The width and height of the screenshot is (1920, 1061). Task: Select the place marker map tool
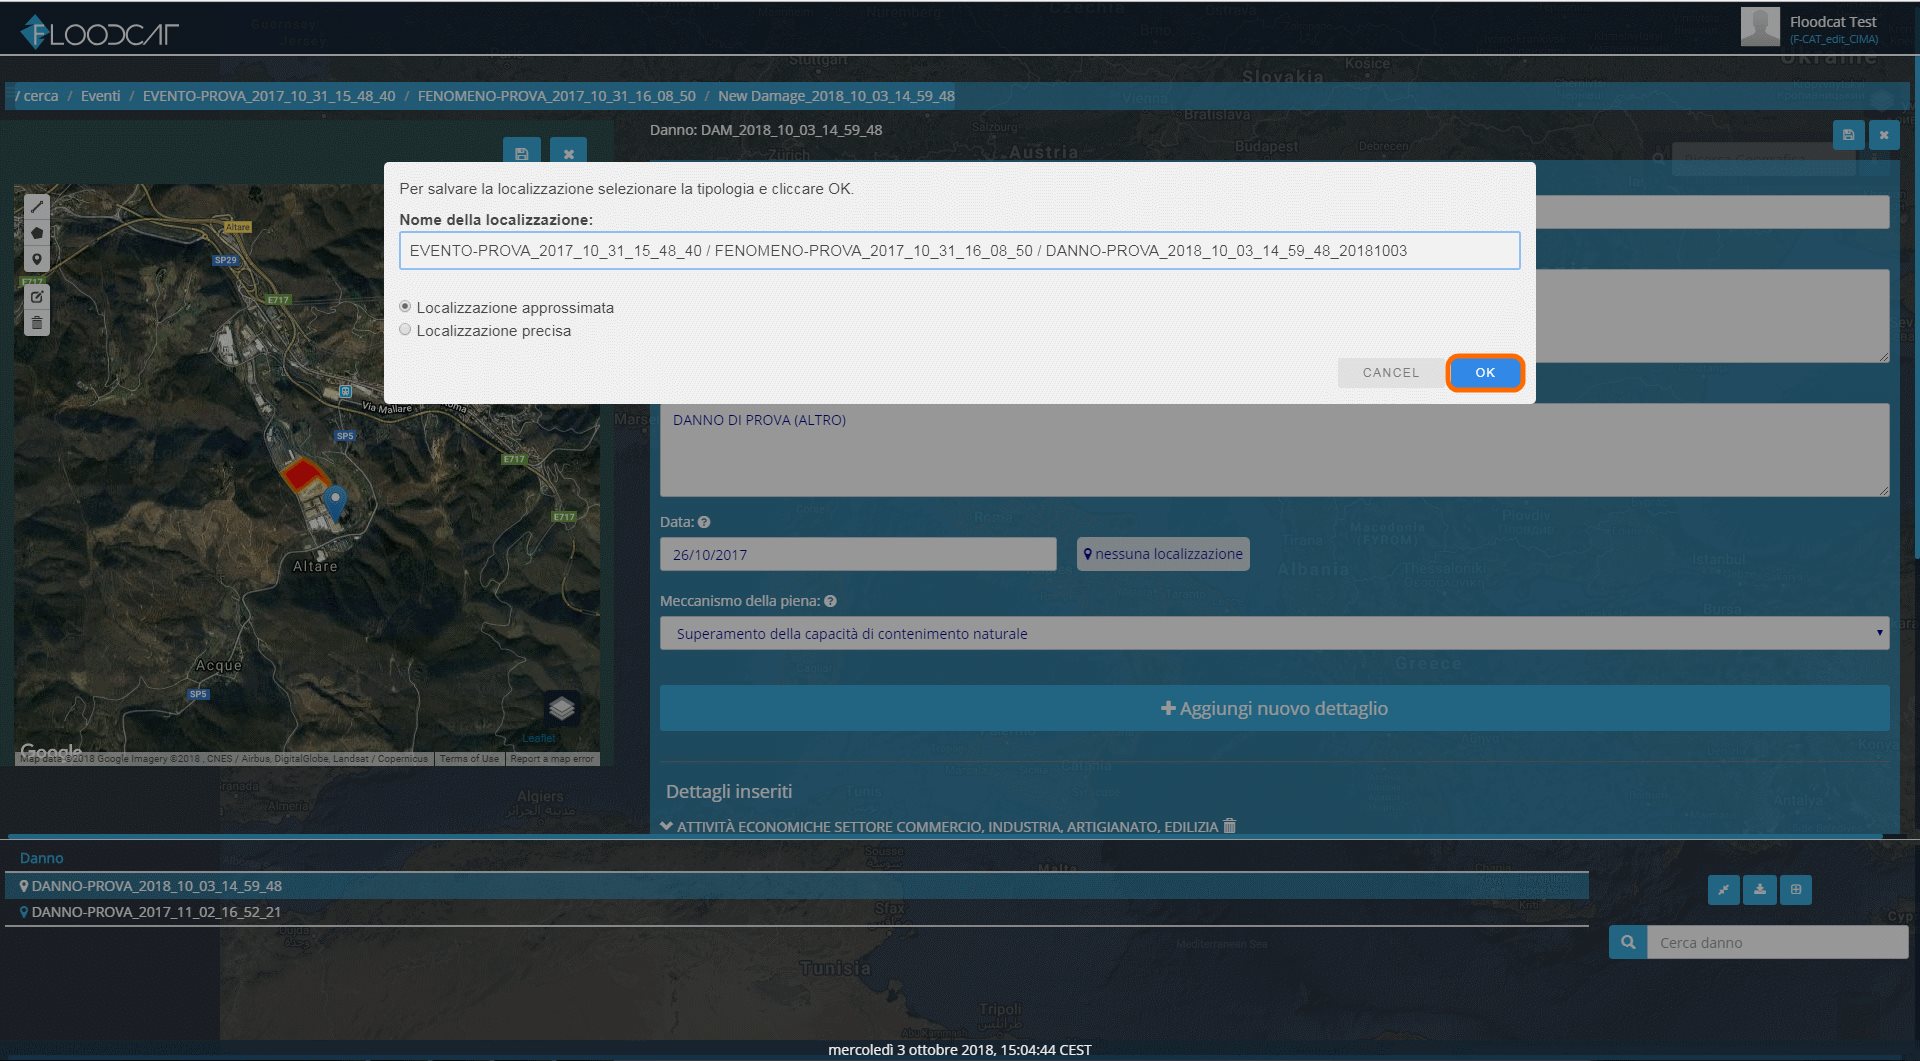[37, 259]
